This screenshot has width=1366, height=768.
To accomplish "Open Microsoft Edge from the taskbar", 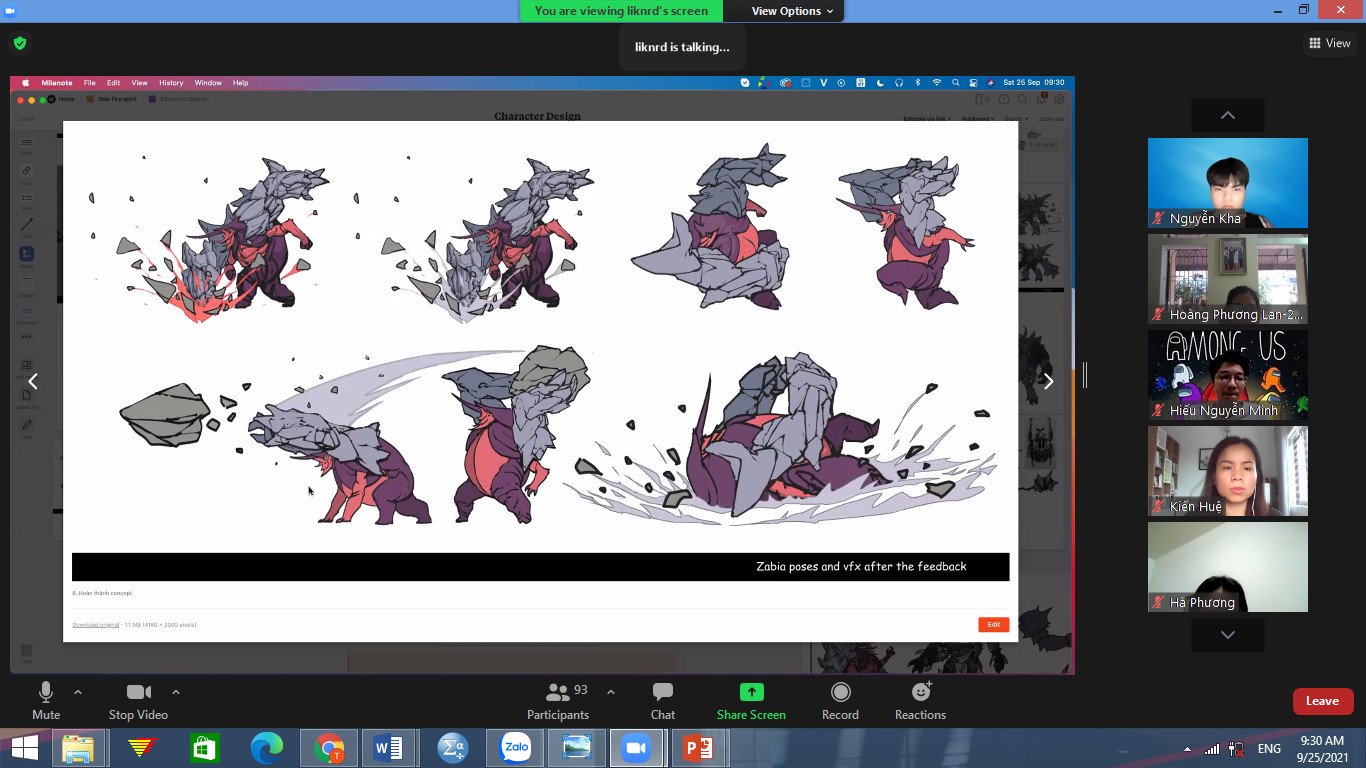I will pos(267,748).
